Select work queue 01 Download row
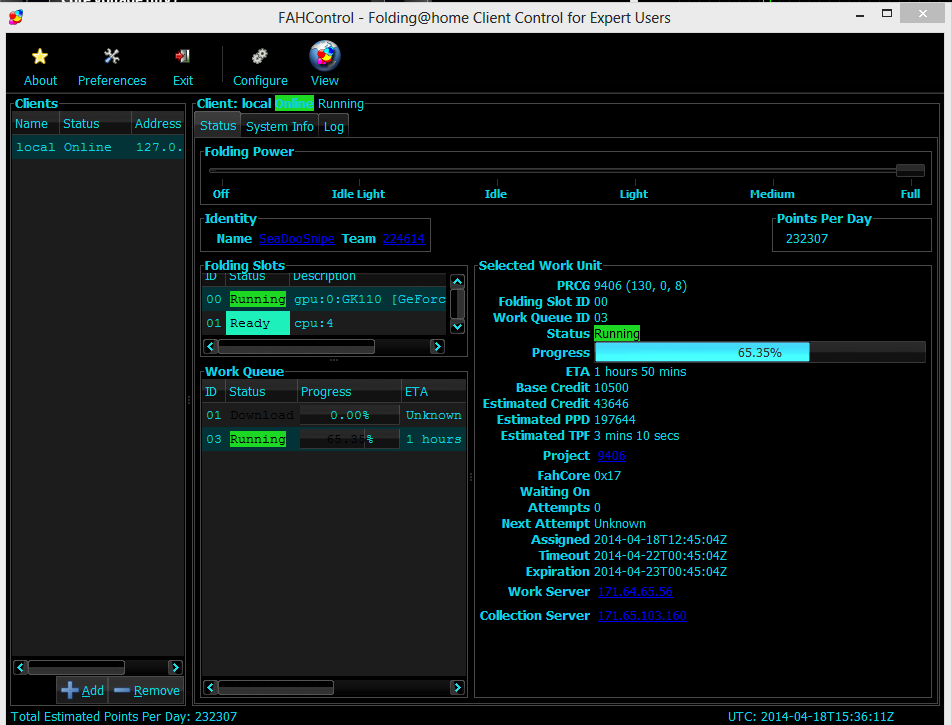 pyautogui.click(x=334, y=415)
